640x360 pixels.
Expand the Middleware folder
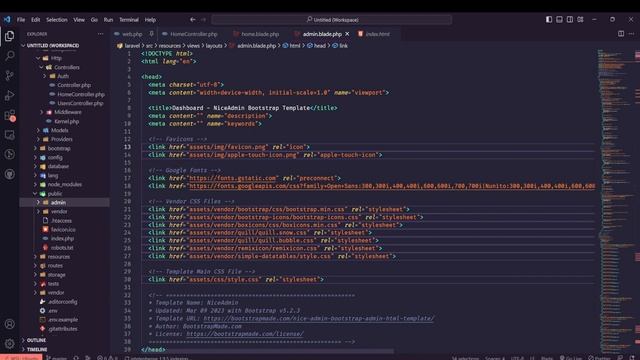pyautogui.click(x=42, y=112)
